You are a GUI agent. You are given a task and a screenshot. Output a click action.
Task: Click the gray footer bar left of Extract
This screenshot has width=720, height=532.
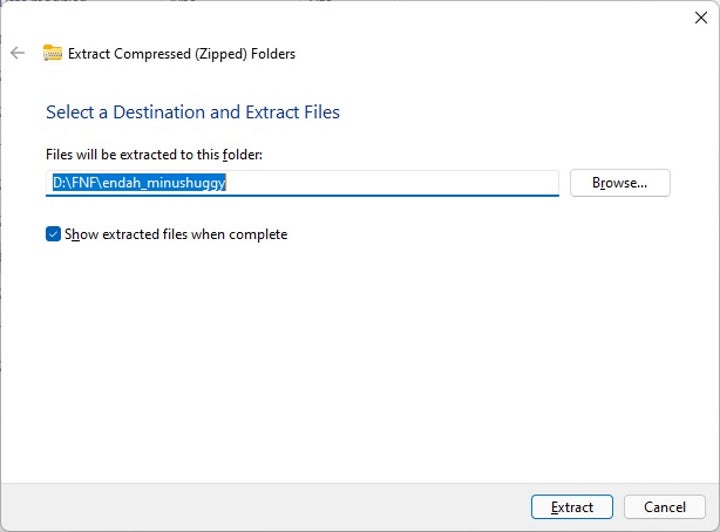(260, 507)
